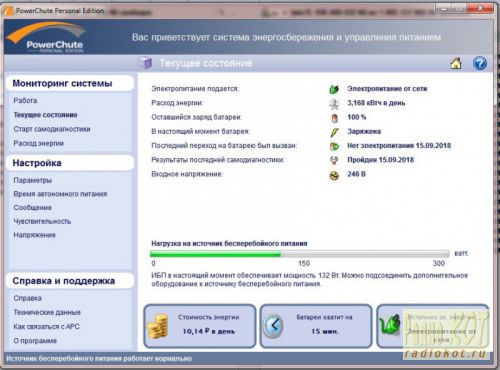This screenshot has width=500, height=370.
Task: Click the energy usage icon beside 3,168 кВтч
Action: click(x=334, y=103)
